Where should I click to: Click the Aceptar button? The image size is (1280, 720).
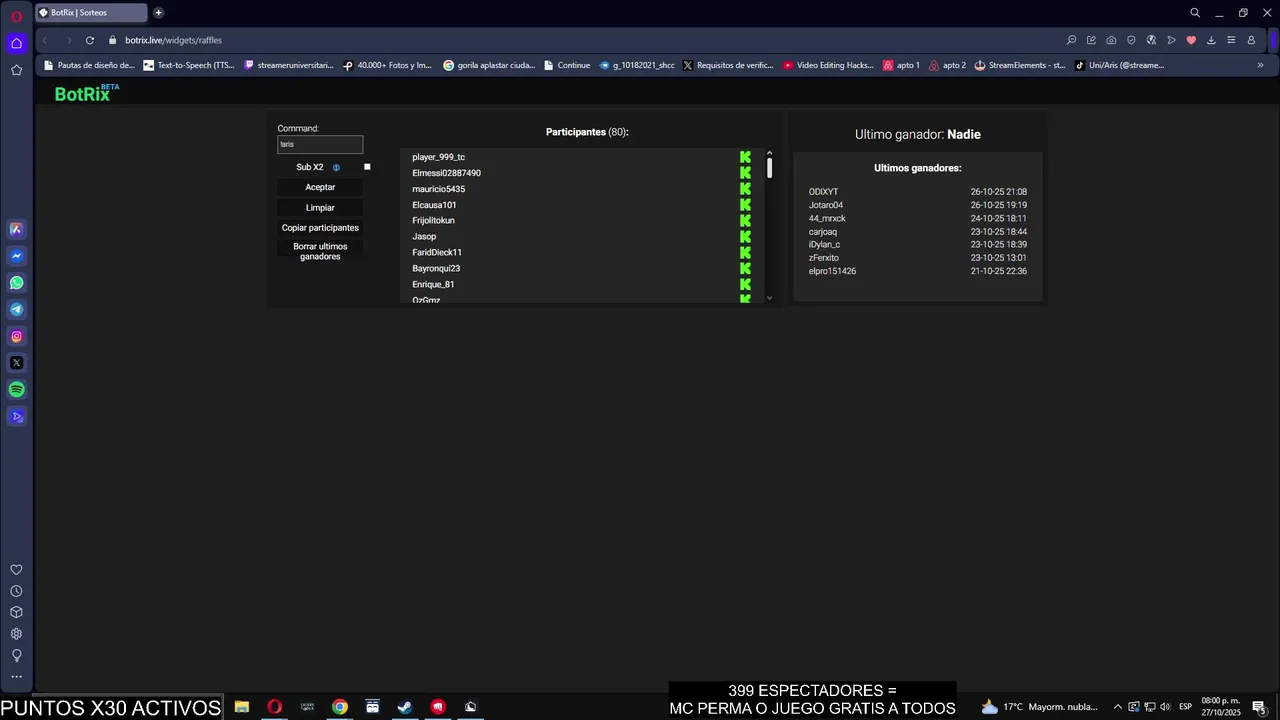320,187
